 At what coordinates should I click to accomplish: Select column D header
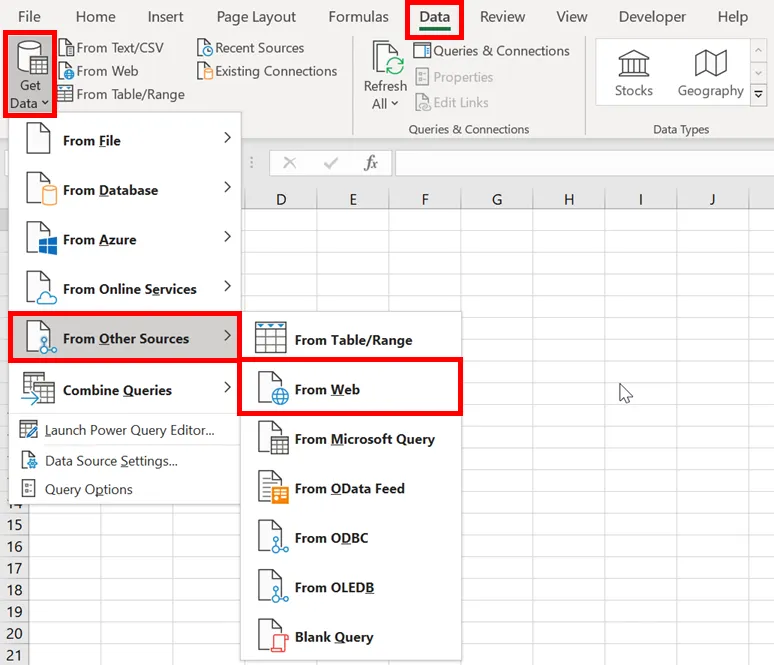click(281, 199)
